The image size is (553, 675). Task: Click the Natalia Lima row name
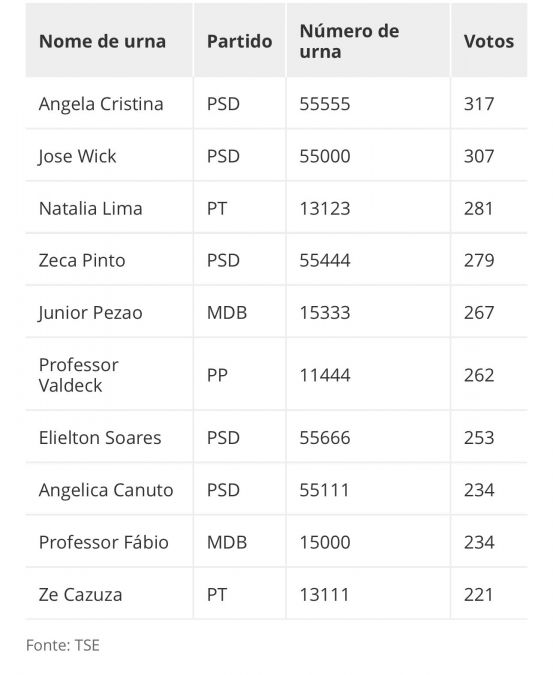90,209
